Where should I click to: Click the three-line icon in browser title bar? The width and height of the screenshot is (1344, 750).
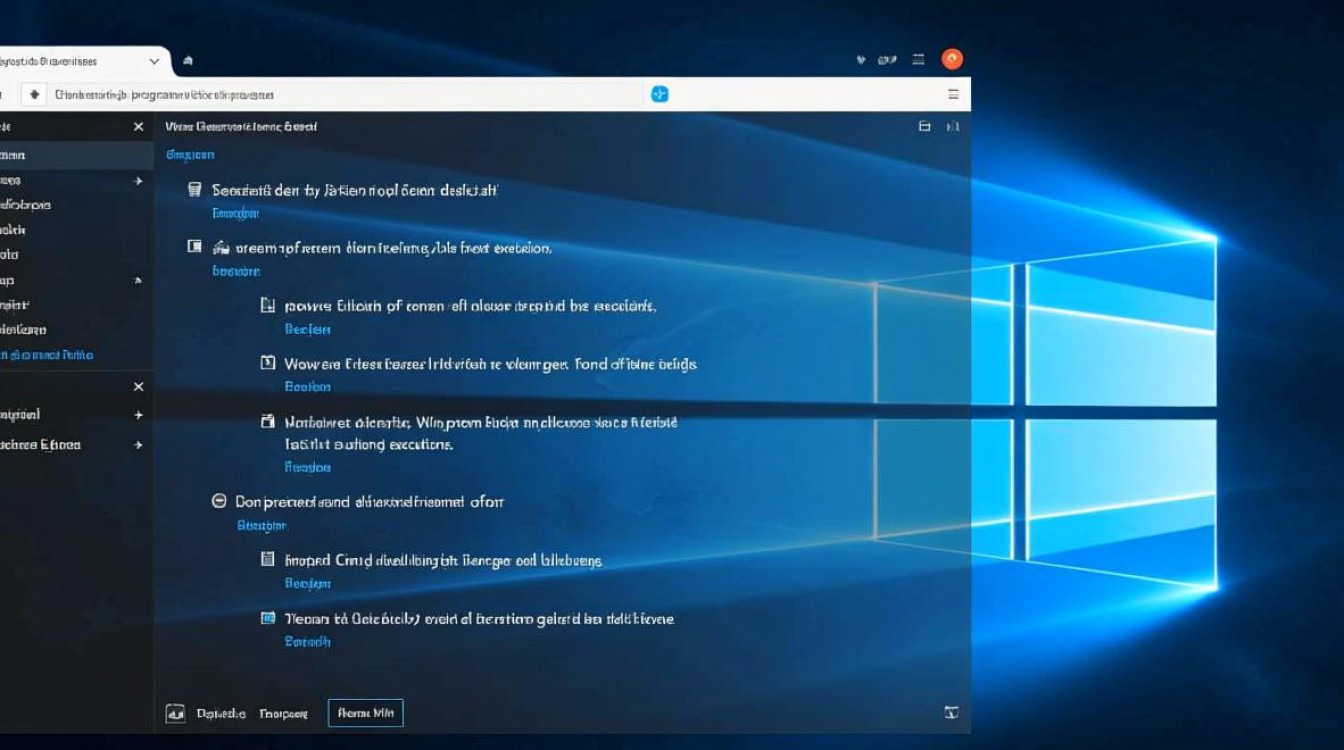(x=918, y=60)
